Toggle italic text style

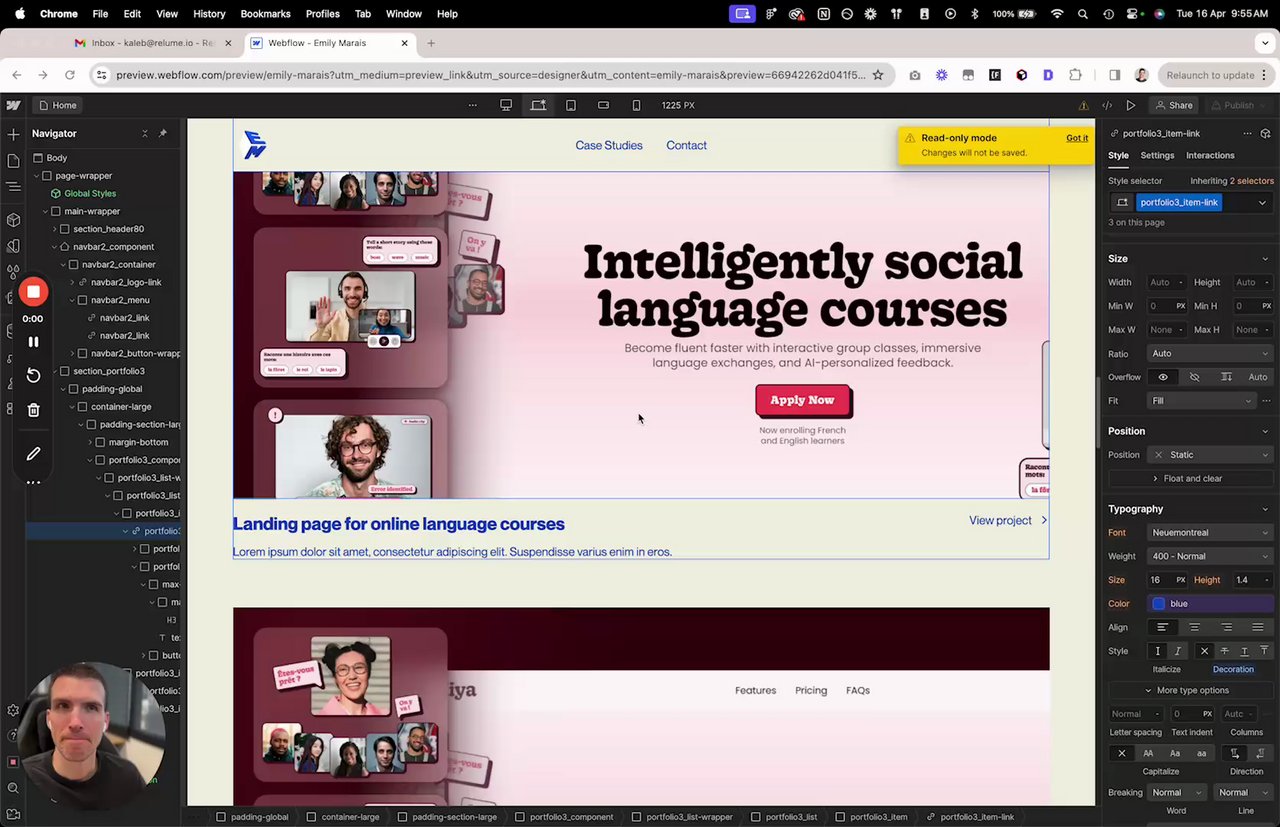click(x=1178, y=651)
